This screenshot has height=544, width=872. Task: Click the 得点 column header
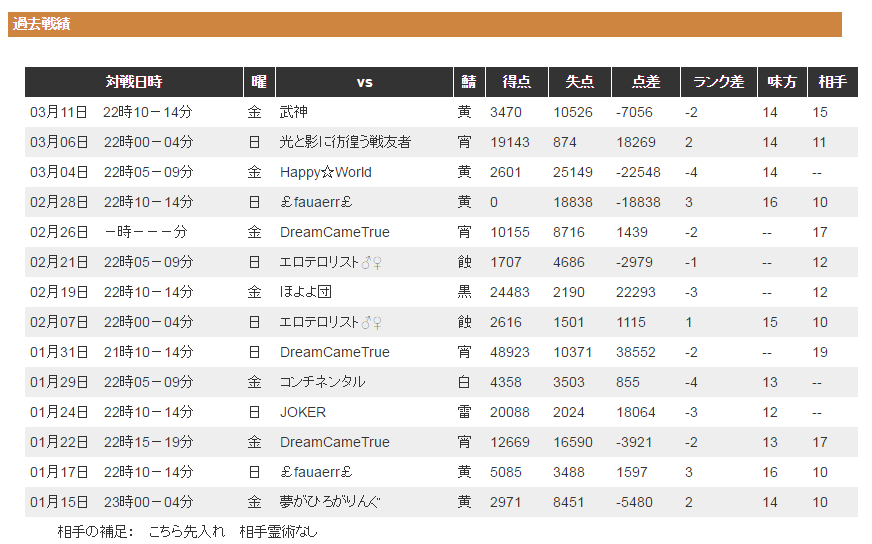[517, 82]
